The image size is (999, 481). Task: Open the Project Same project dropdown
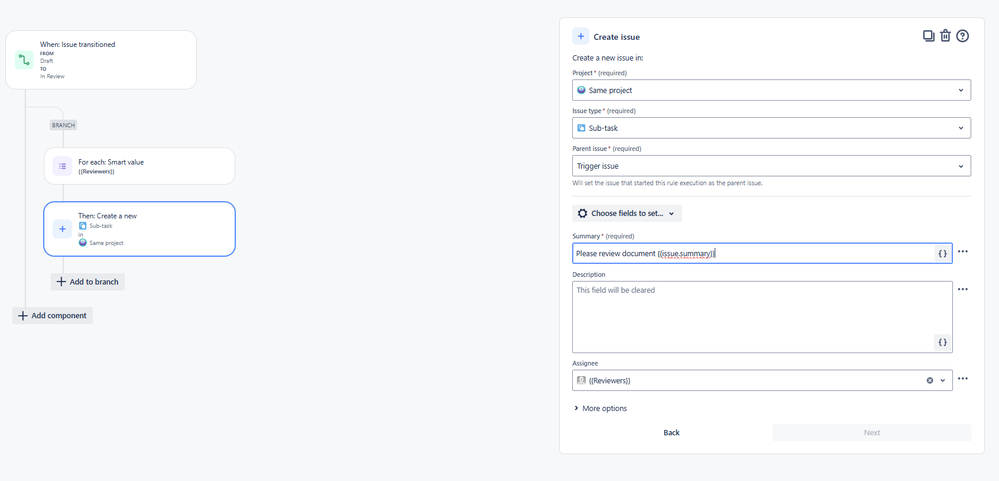772,90
